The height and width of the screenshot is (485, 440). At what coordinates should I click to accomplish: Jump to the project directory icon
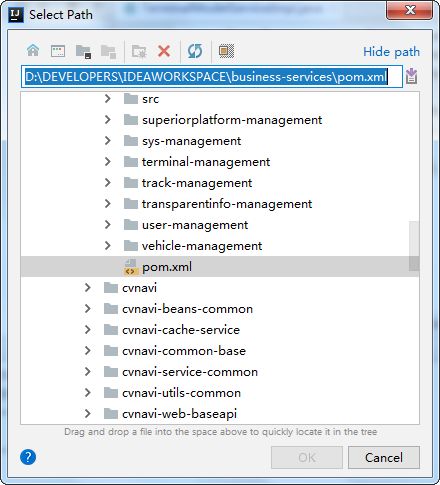83,51
